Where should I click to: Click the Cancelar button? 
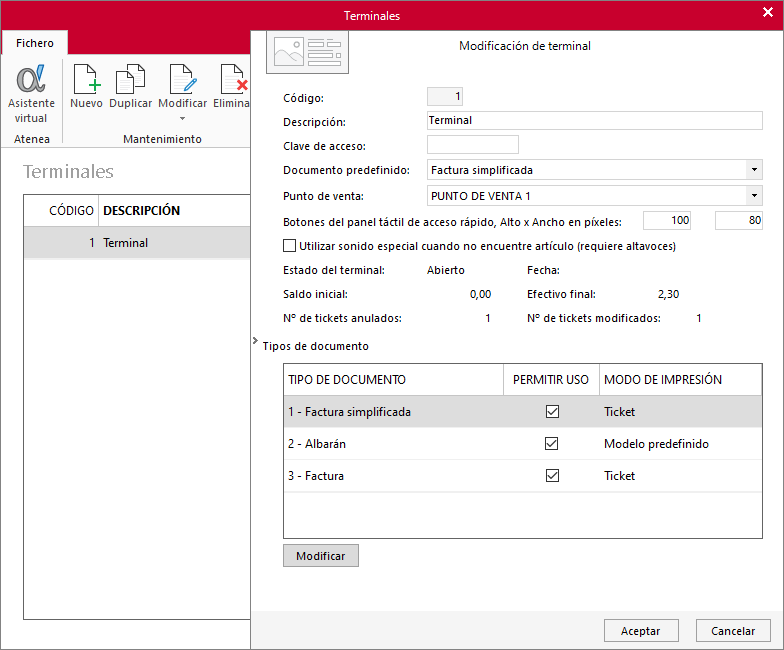[x=733, y=630]
